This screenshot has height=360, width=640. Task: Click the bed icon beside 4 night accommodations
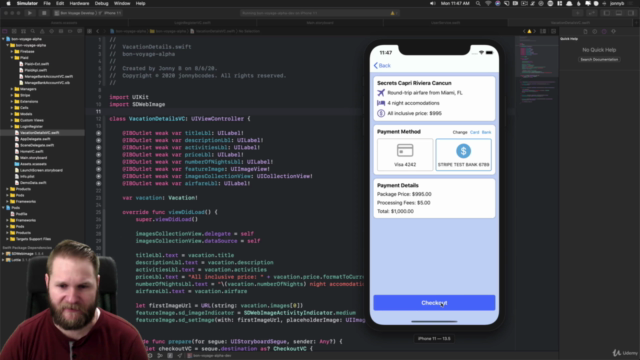pos(381,103)
